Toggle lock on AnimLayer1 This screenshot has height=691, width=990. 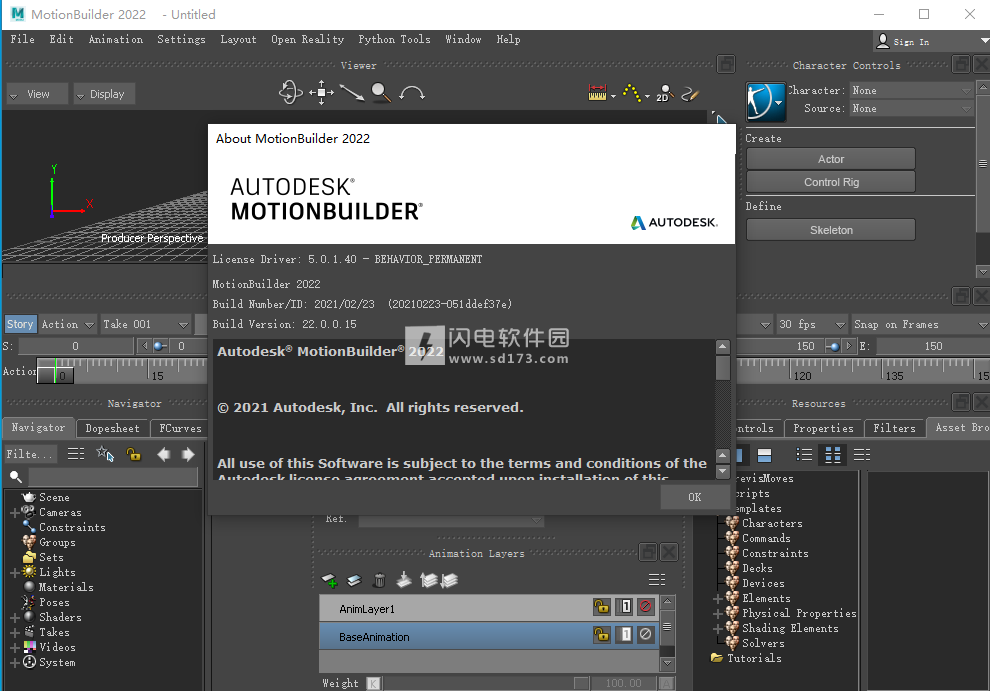tap(601, 607)
